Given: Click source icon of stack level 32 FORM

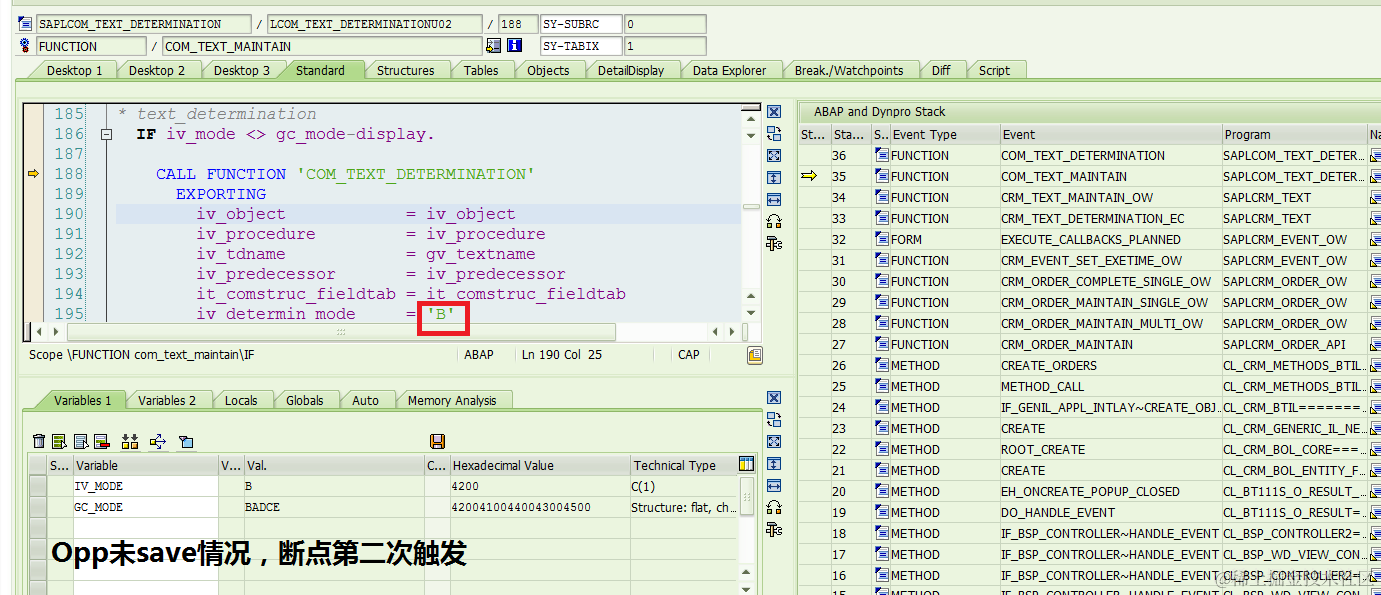Looking at the screenshot, I should click(x=881, y=239).
